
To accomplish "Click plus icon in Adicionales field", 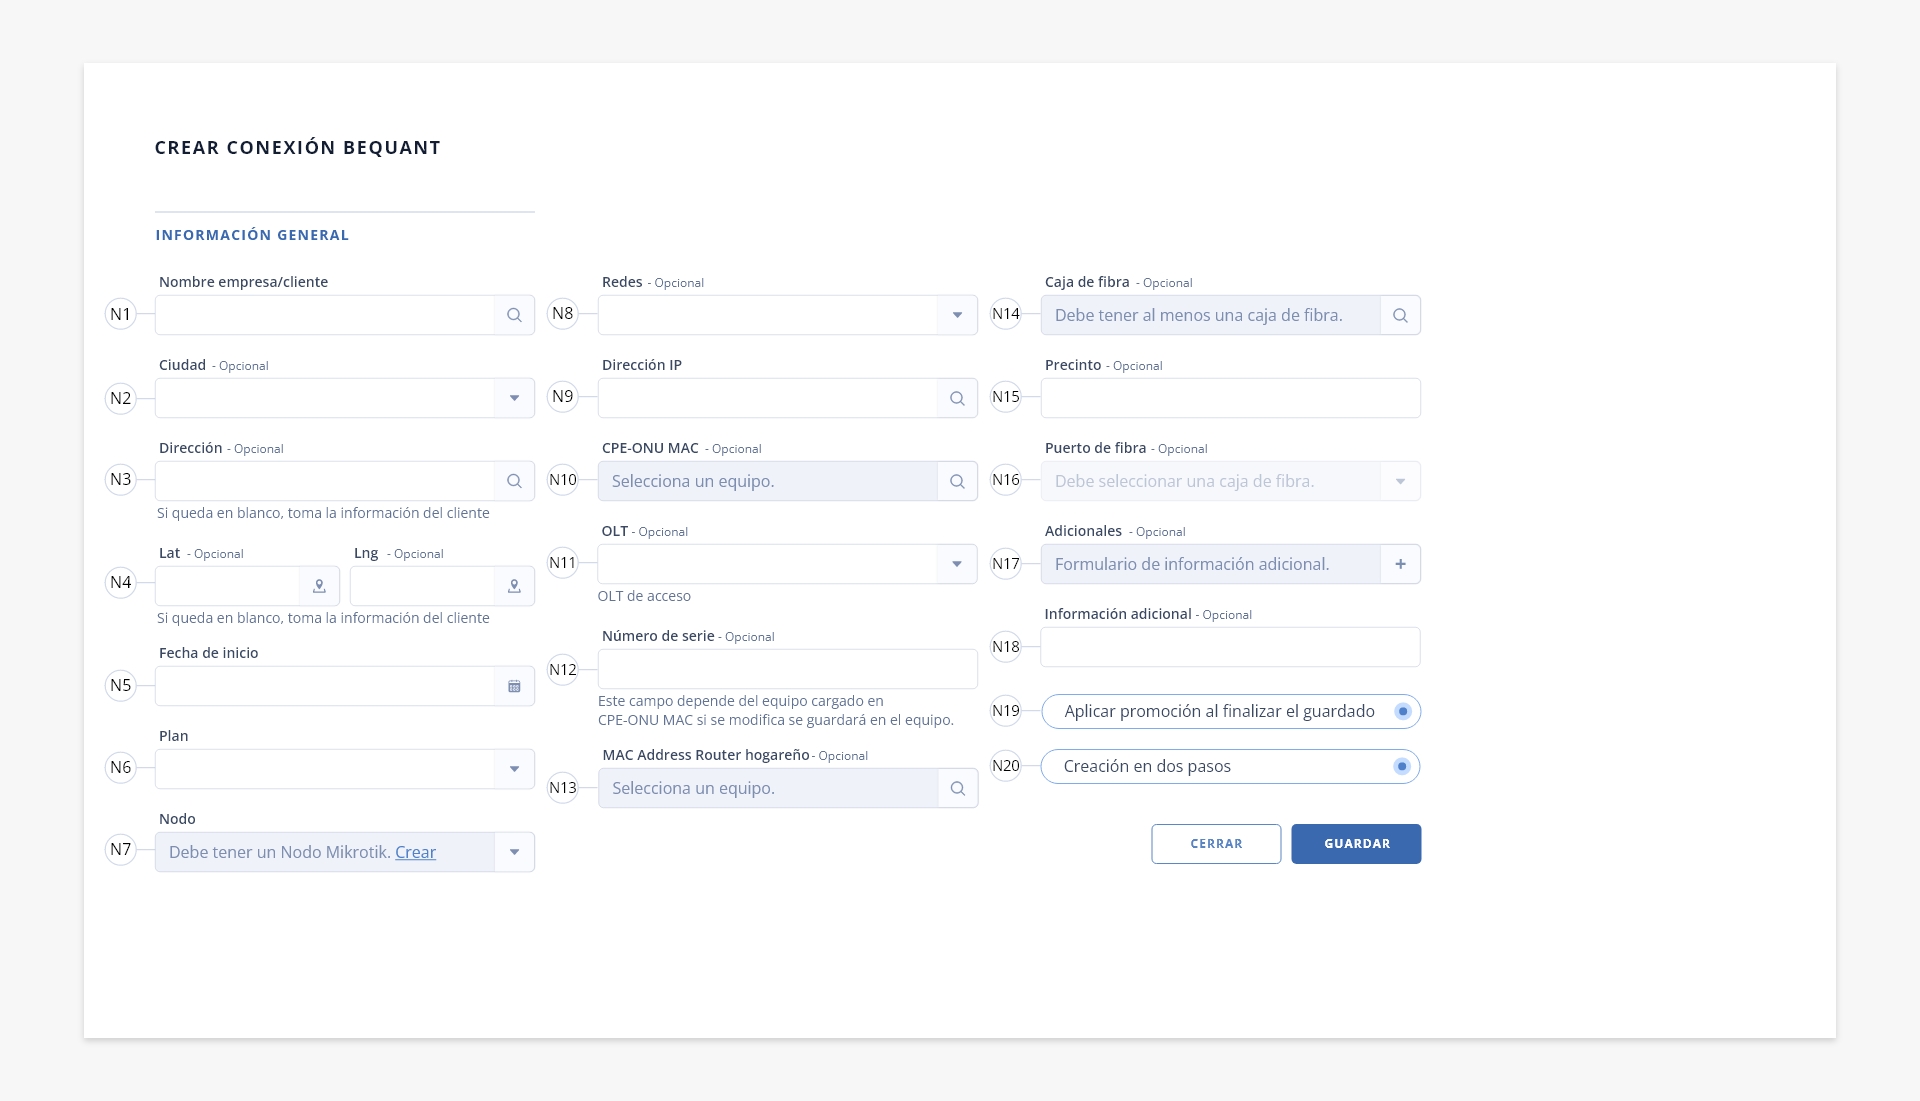I will point(1400,564).
